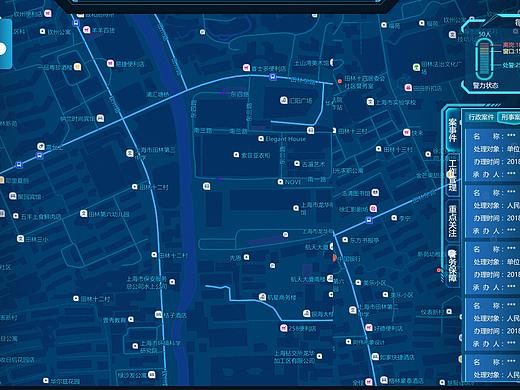The width and height of the screenshot is (520, 390).
Task: Click the 仪表新村 location pin
Action: pyautogui.click(x=449, y=311)
